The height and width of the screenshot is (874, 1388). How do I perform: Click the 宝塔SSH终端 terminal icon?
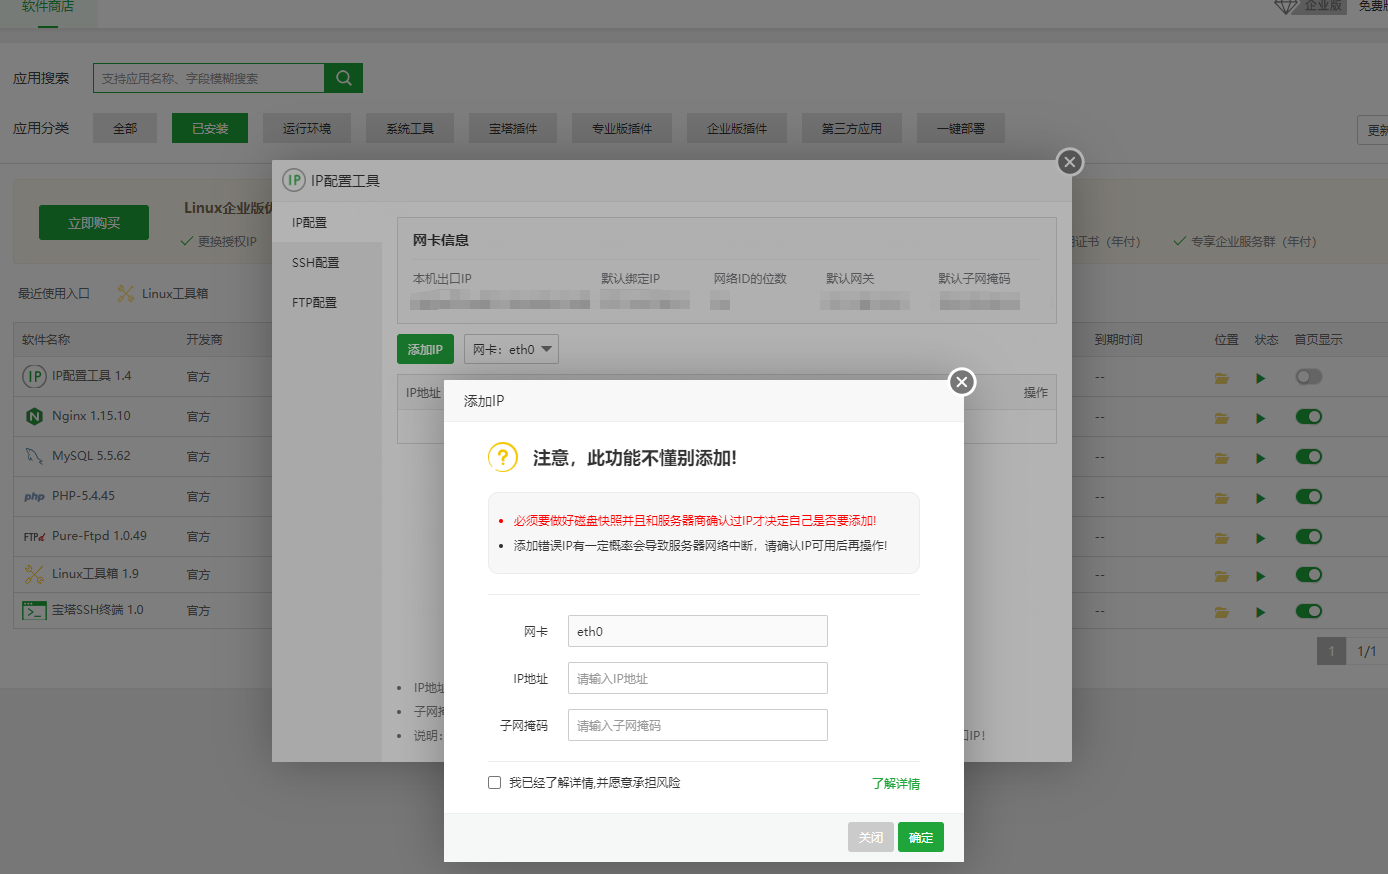point(34,610)
